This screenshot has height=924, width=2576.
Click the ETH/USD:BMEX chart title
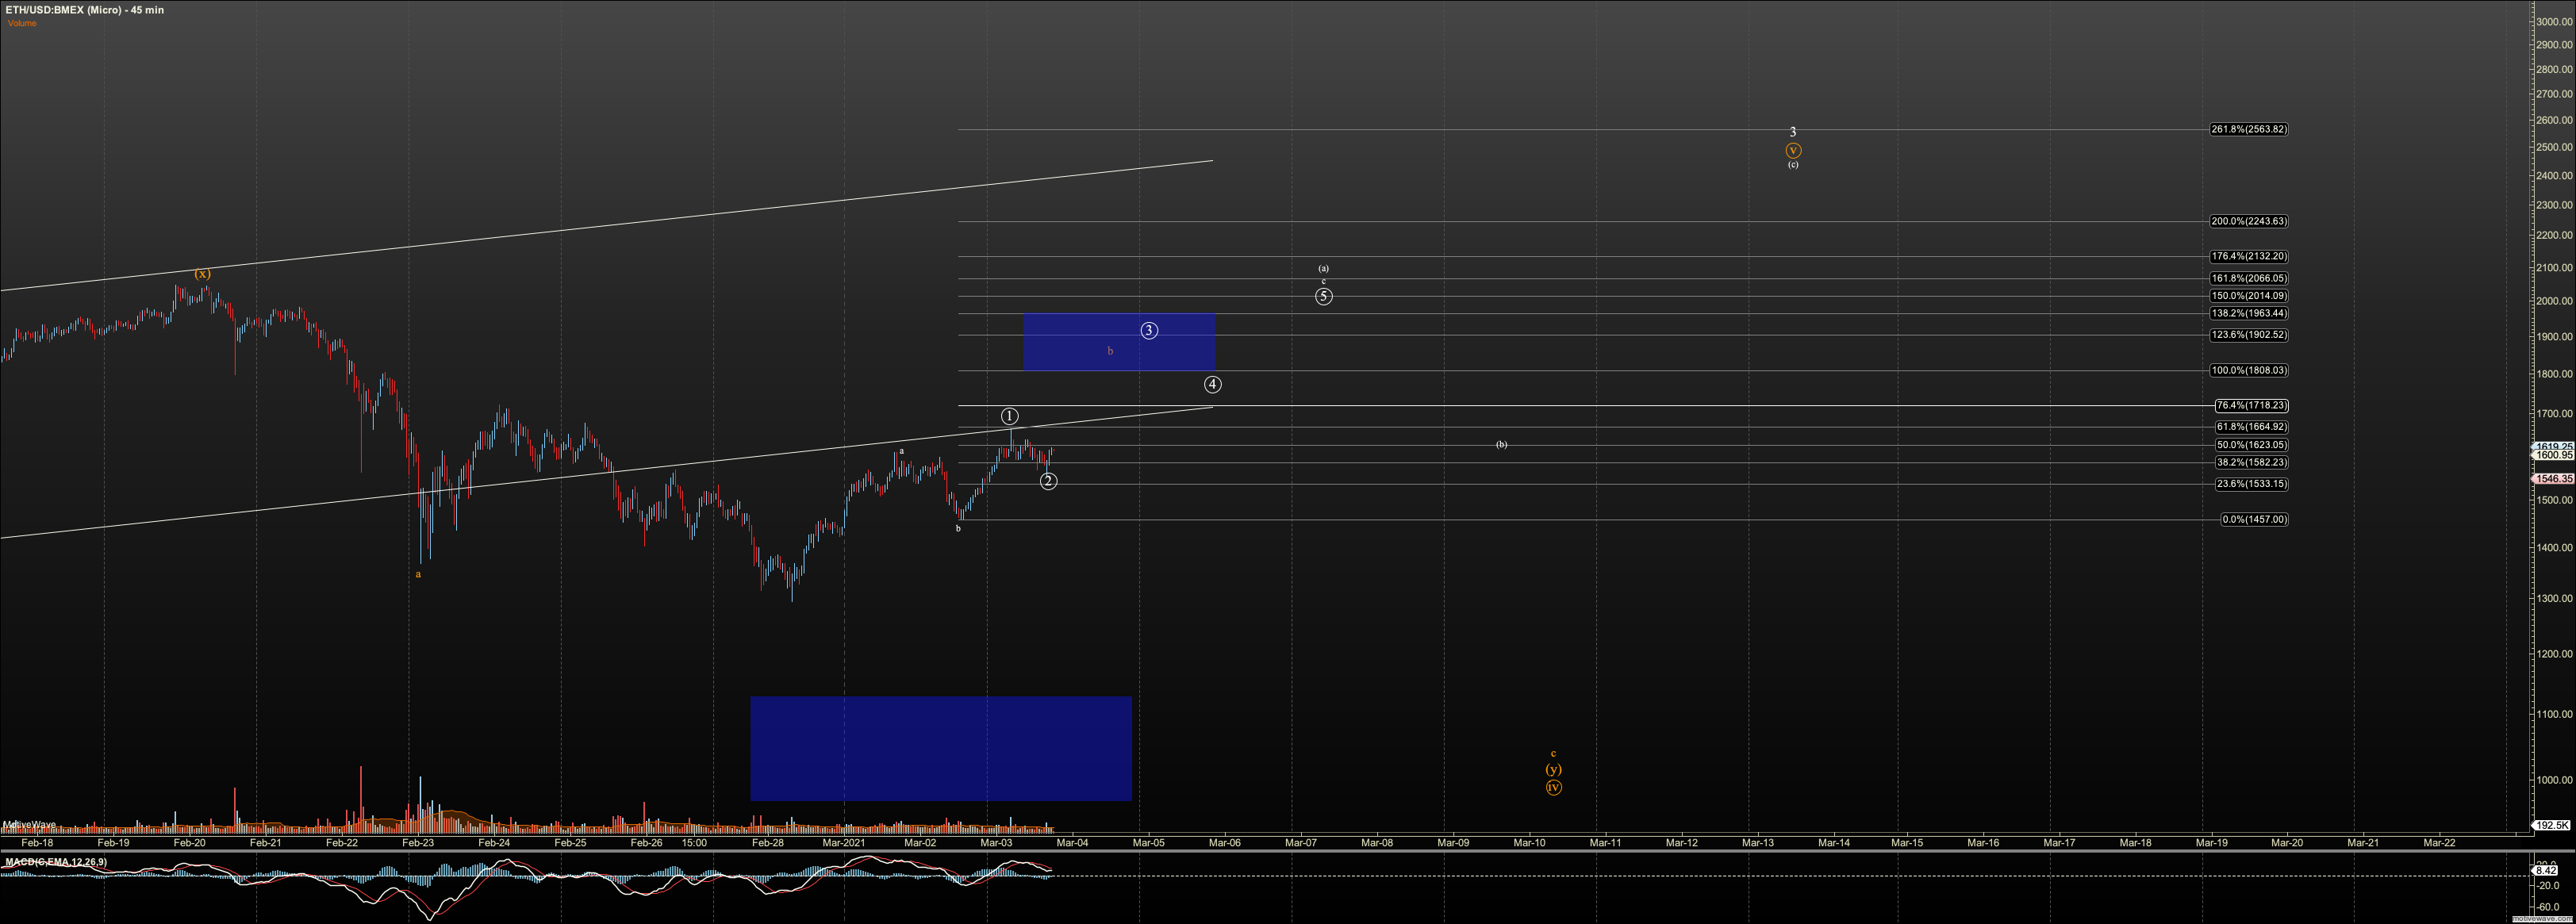(85, 10)
